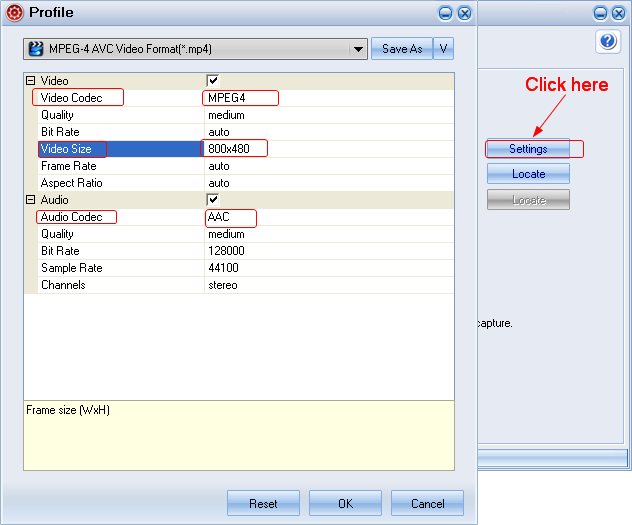The height and width of the screenshot is (525, 632).
Task: Select the MPEG-4 AVC Video Format combo box
Action: click(195, 49)
